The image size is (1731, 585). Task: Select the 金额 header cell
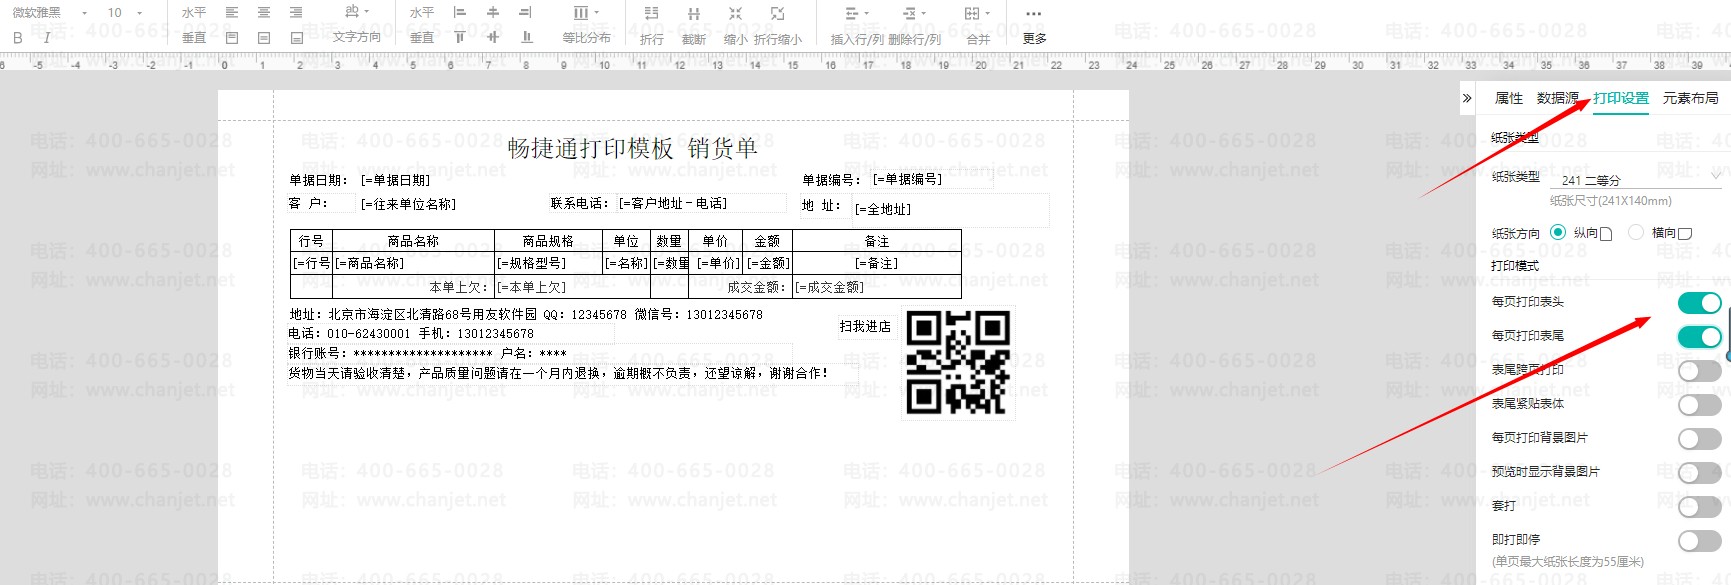[x=767, y=241]
